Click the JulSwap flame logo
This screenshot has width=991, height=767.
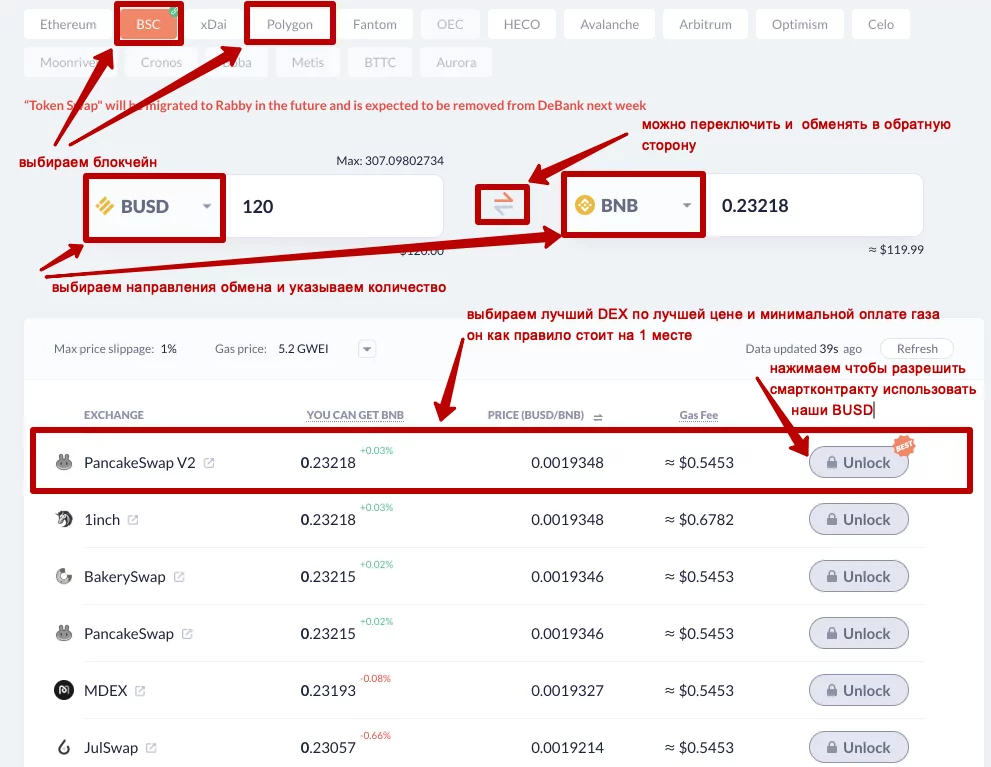point(64,747)
